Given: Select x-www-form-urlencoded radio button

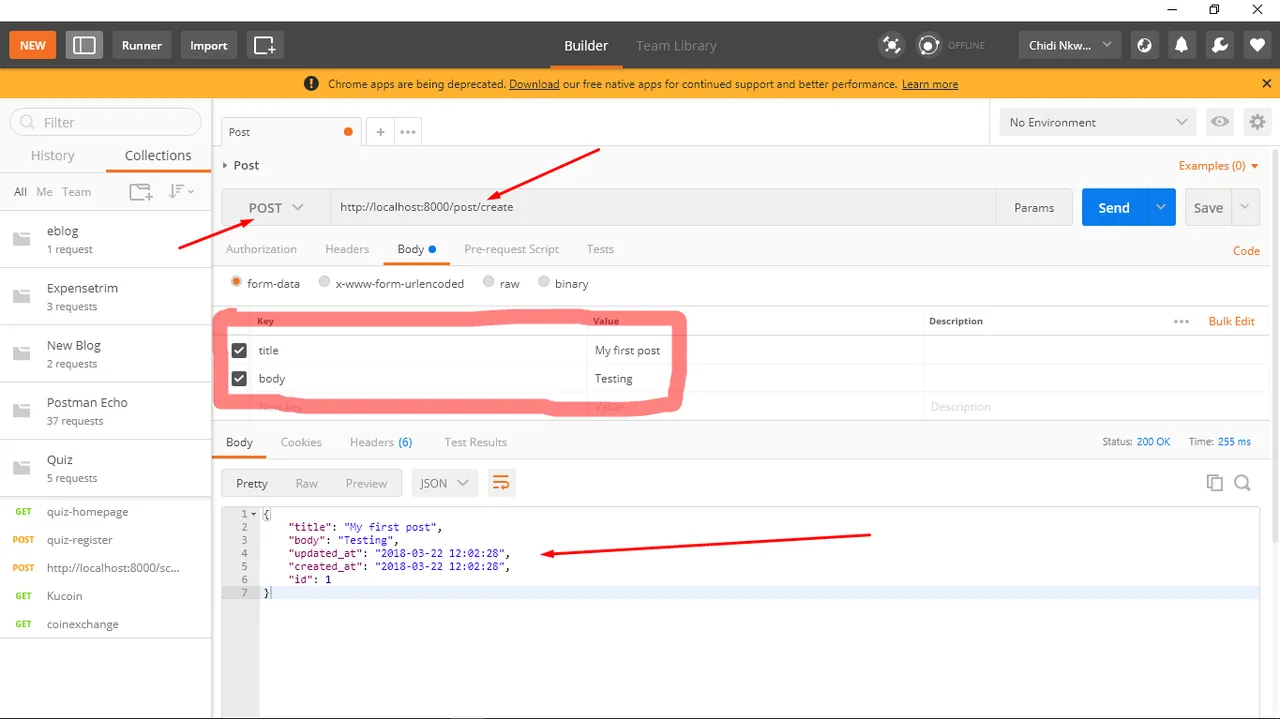Looking at the screenshot, I should tap(324, 282).
